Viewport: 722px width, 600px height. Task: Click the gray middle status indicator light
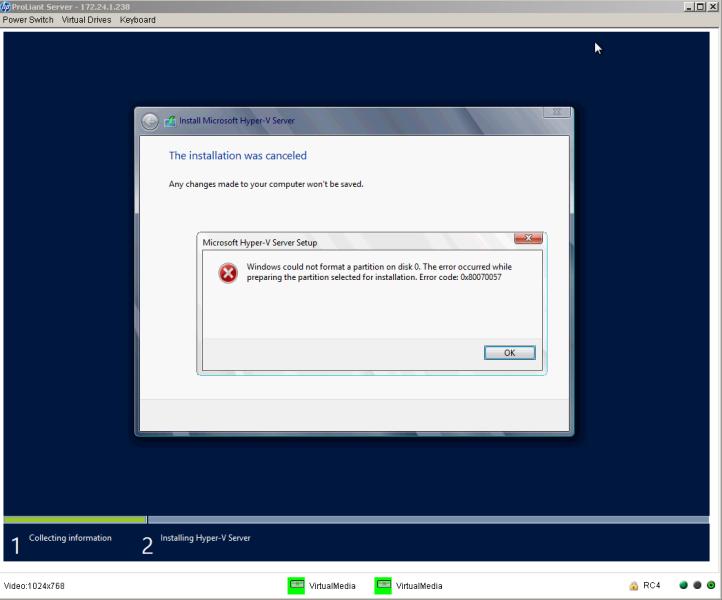point(697,585)
